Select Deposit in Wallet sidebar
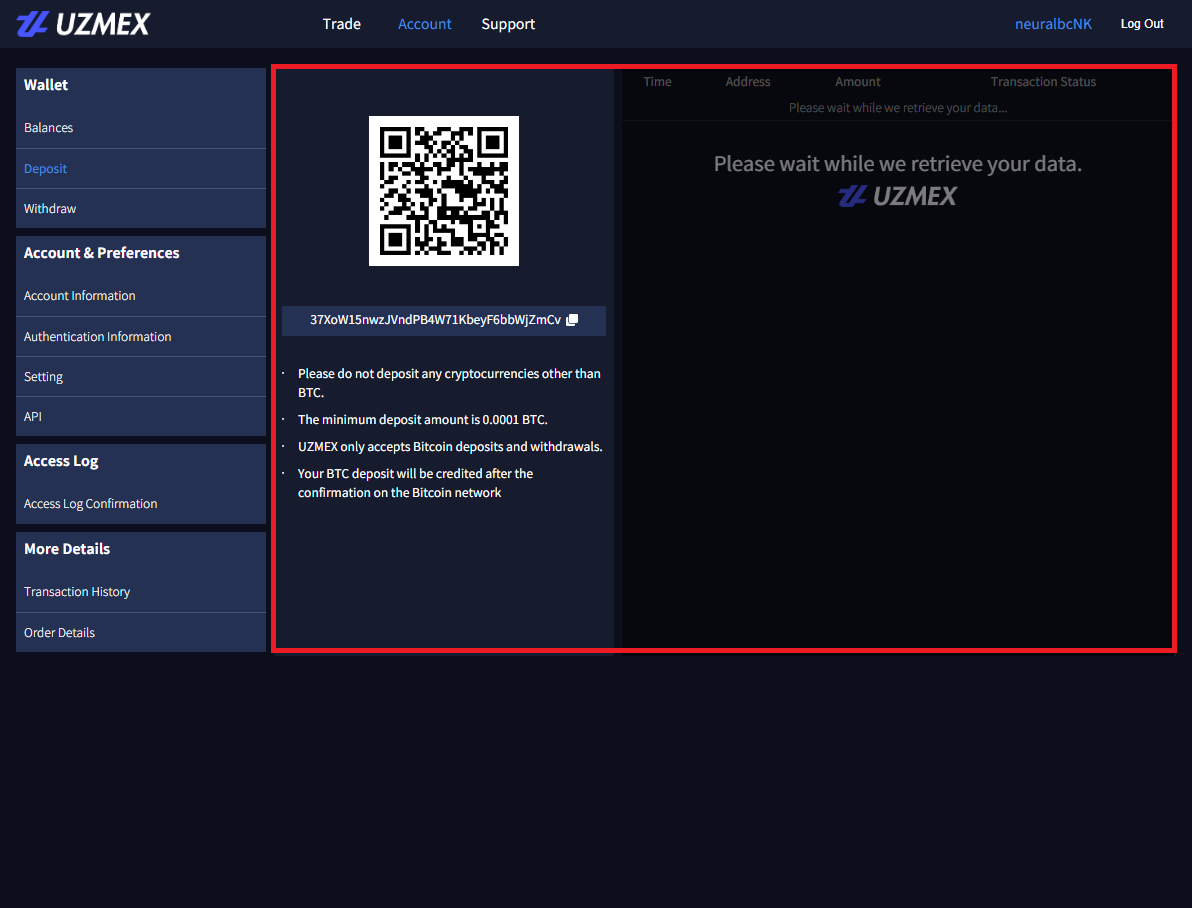1192x908 pixels. (46, 169)
